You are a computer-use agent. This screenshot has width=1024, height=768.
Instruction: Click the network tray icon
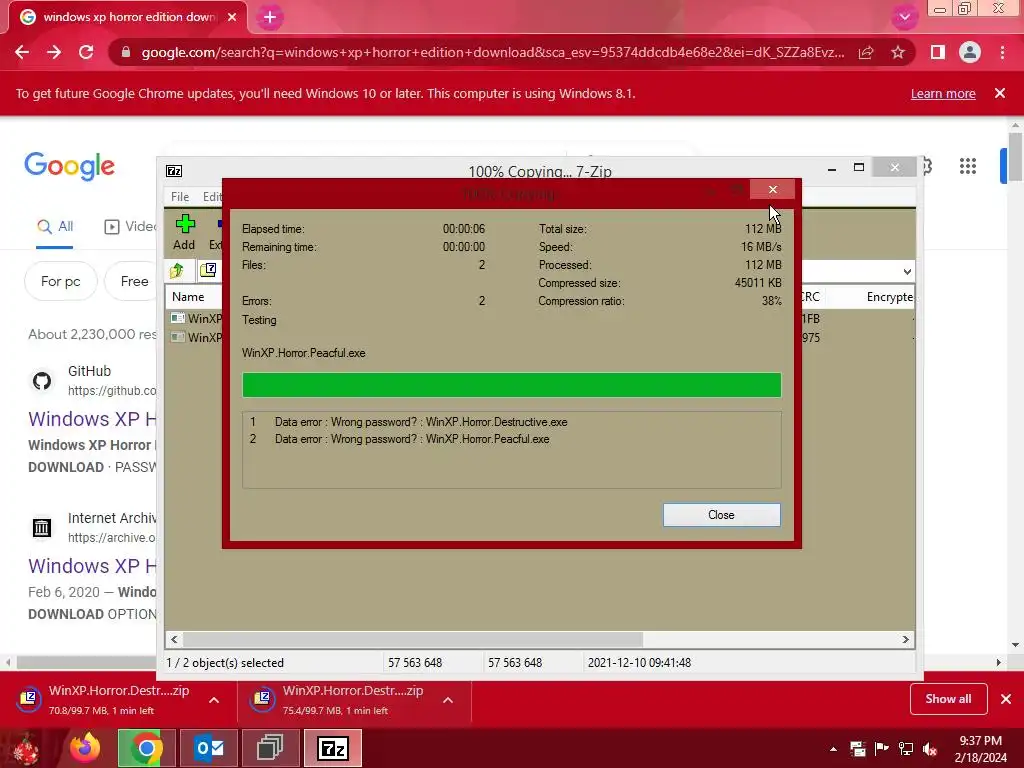906,749
